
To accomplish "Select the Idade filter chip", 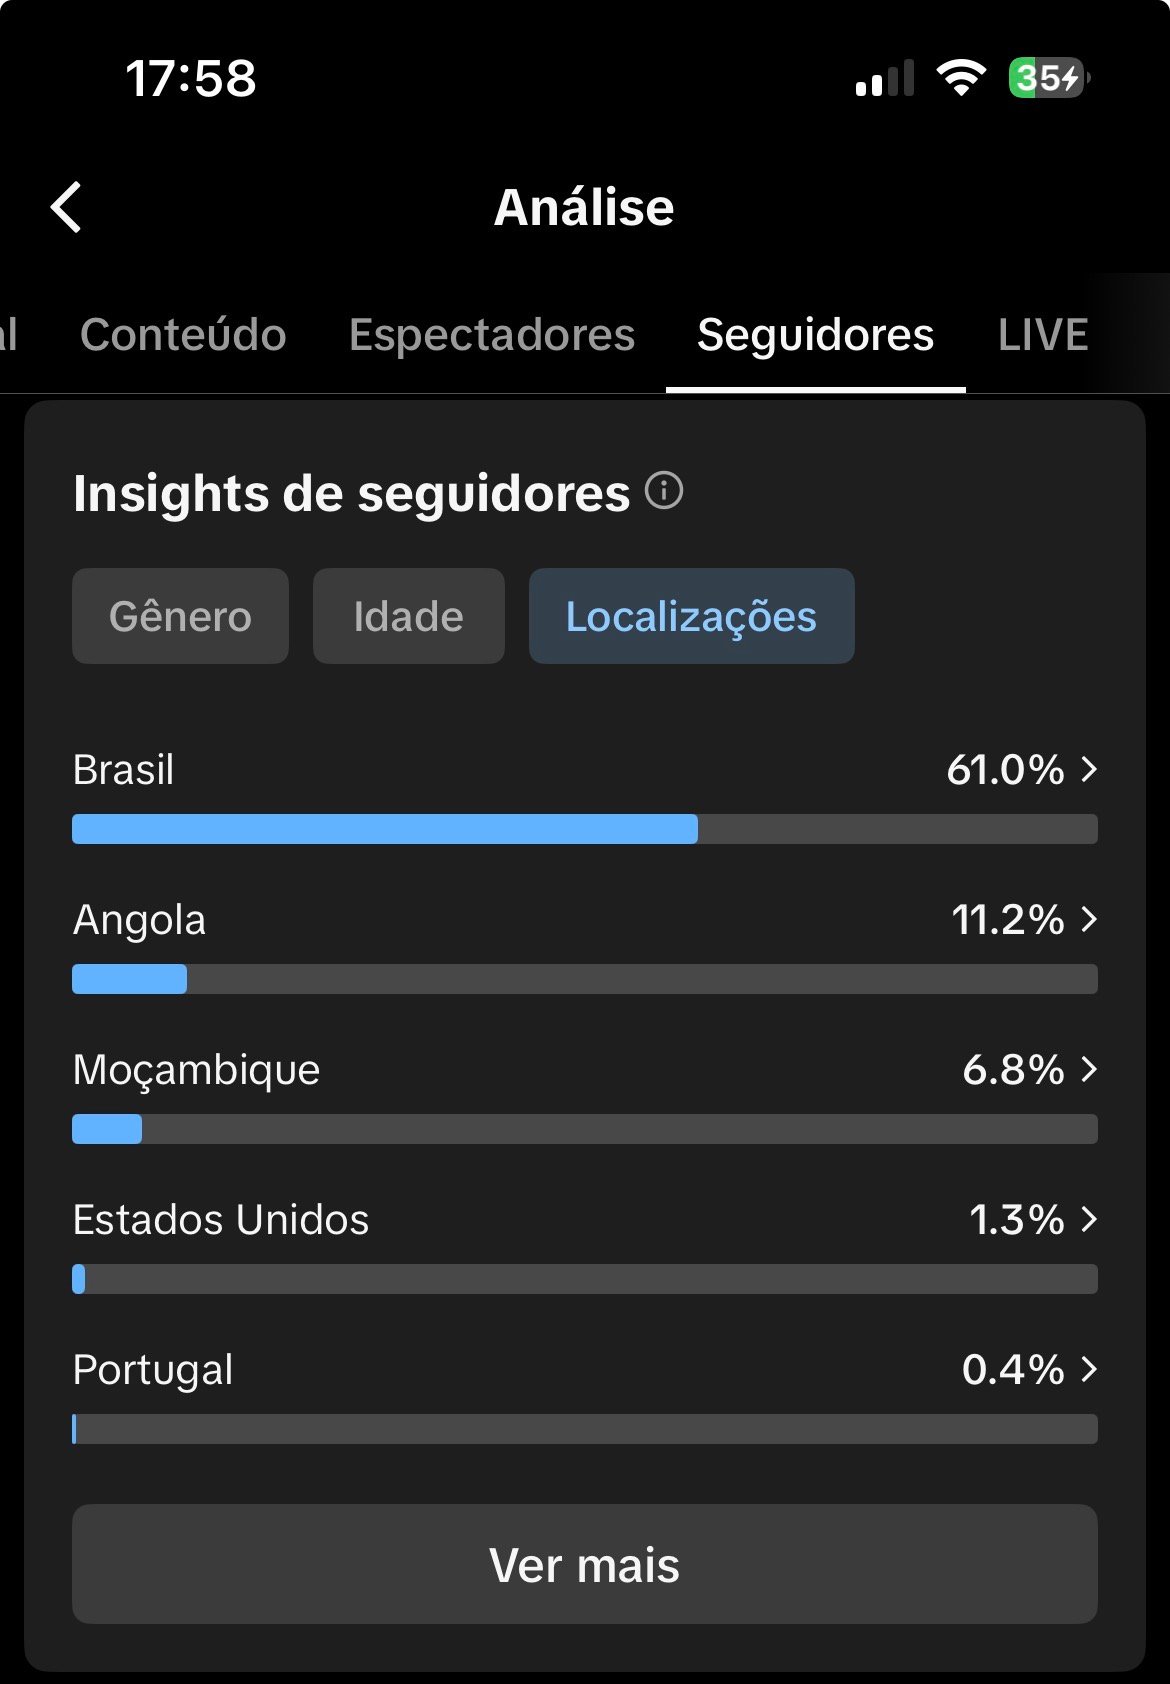I will [408, 616].
